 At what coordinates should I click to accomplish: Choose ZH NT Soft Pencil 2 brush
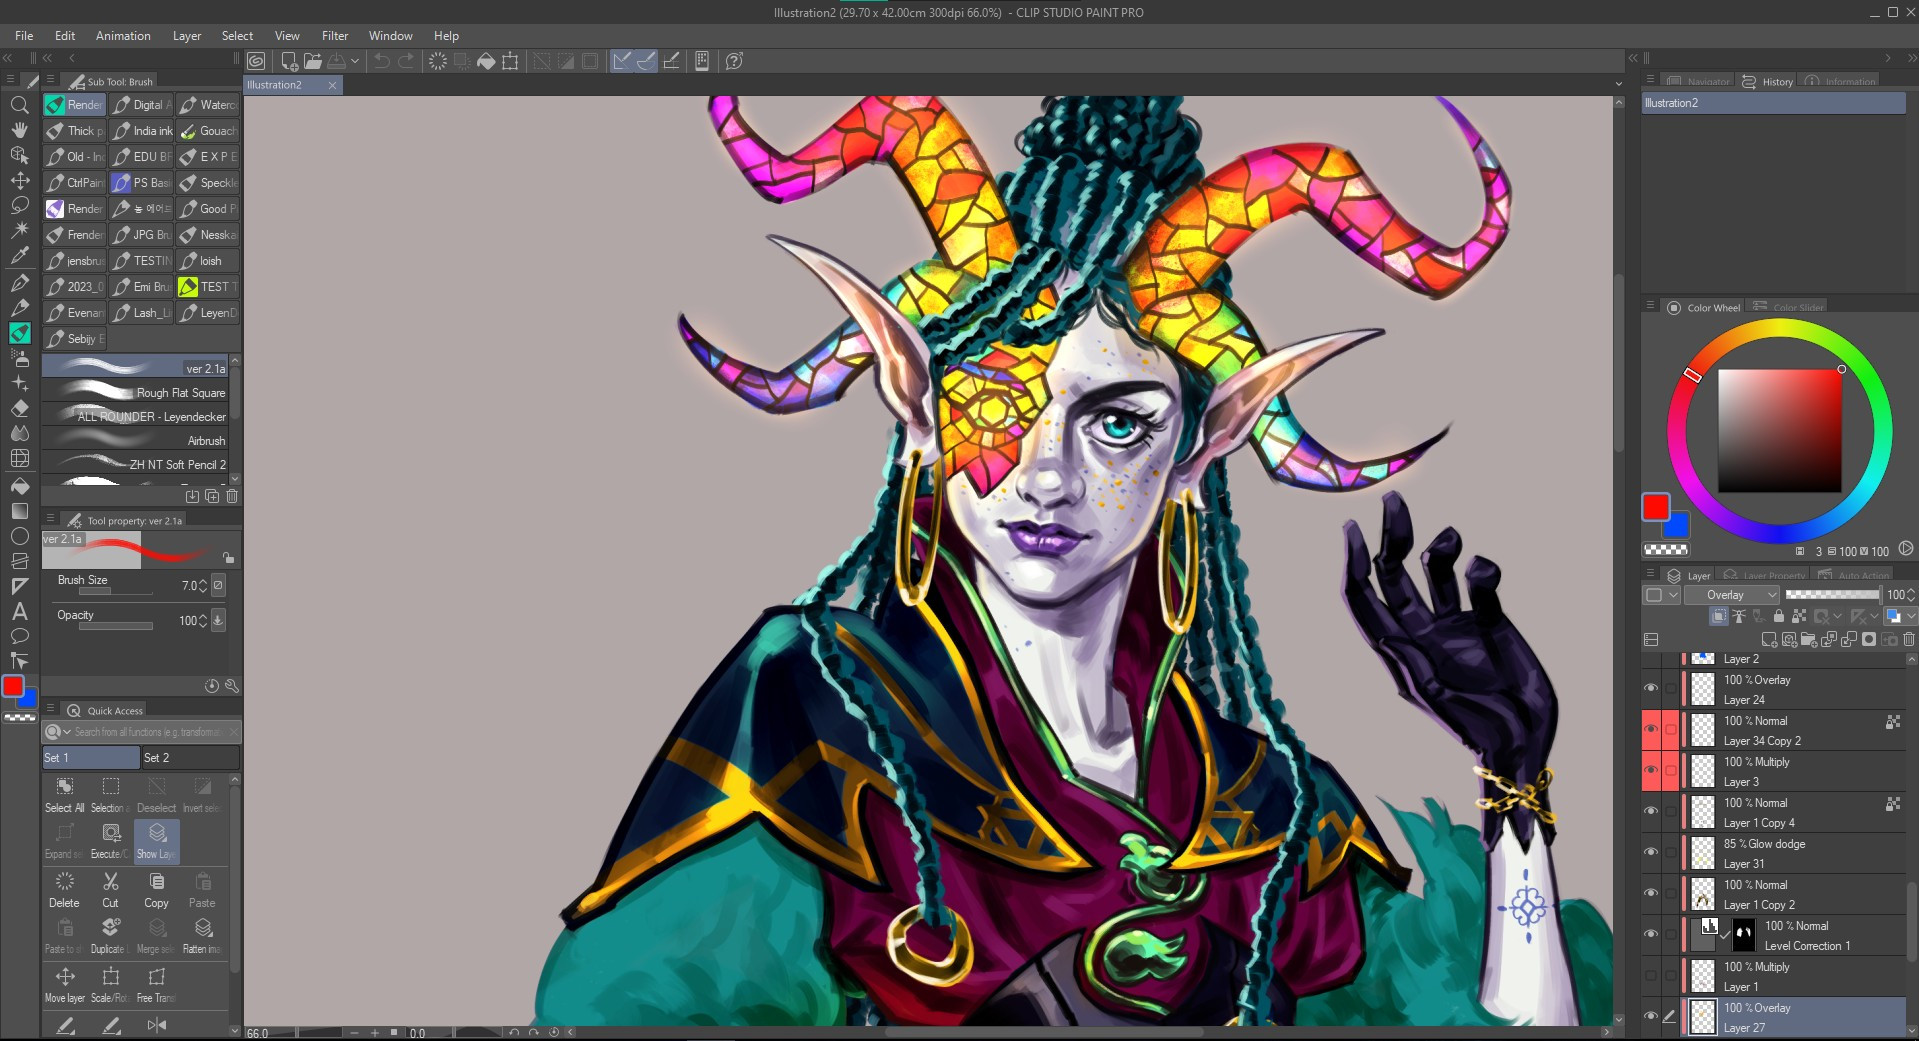pos(136,465)
